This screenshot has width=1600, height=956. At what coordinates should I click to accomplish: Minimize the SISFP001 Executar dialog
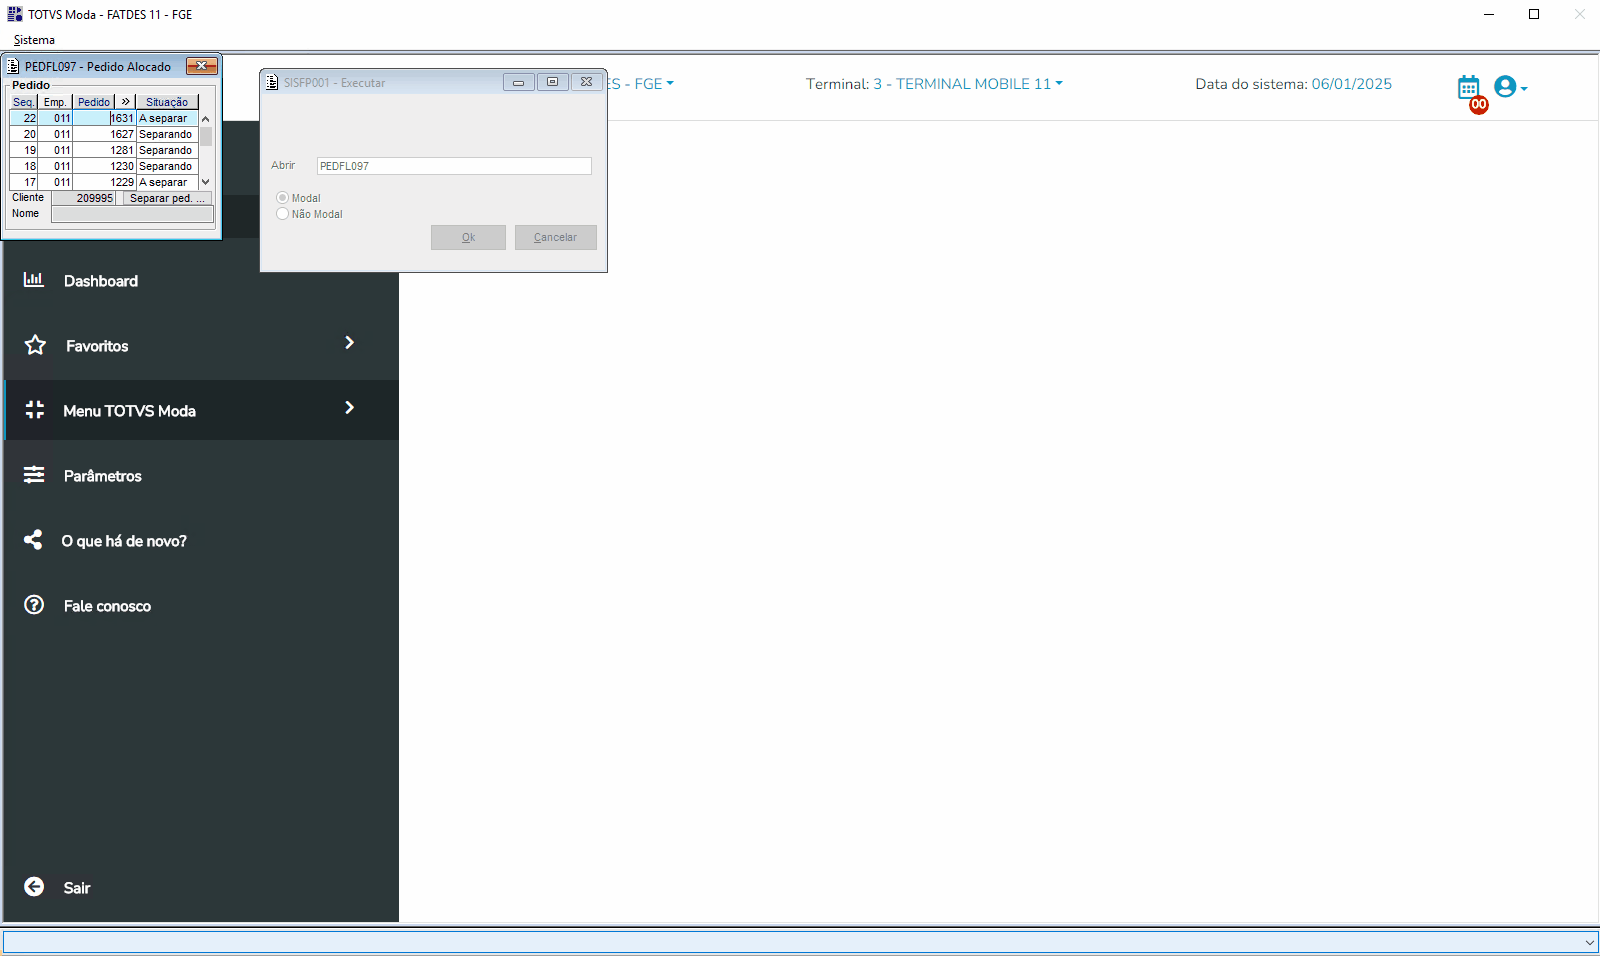pos(518,82)
